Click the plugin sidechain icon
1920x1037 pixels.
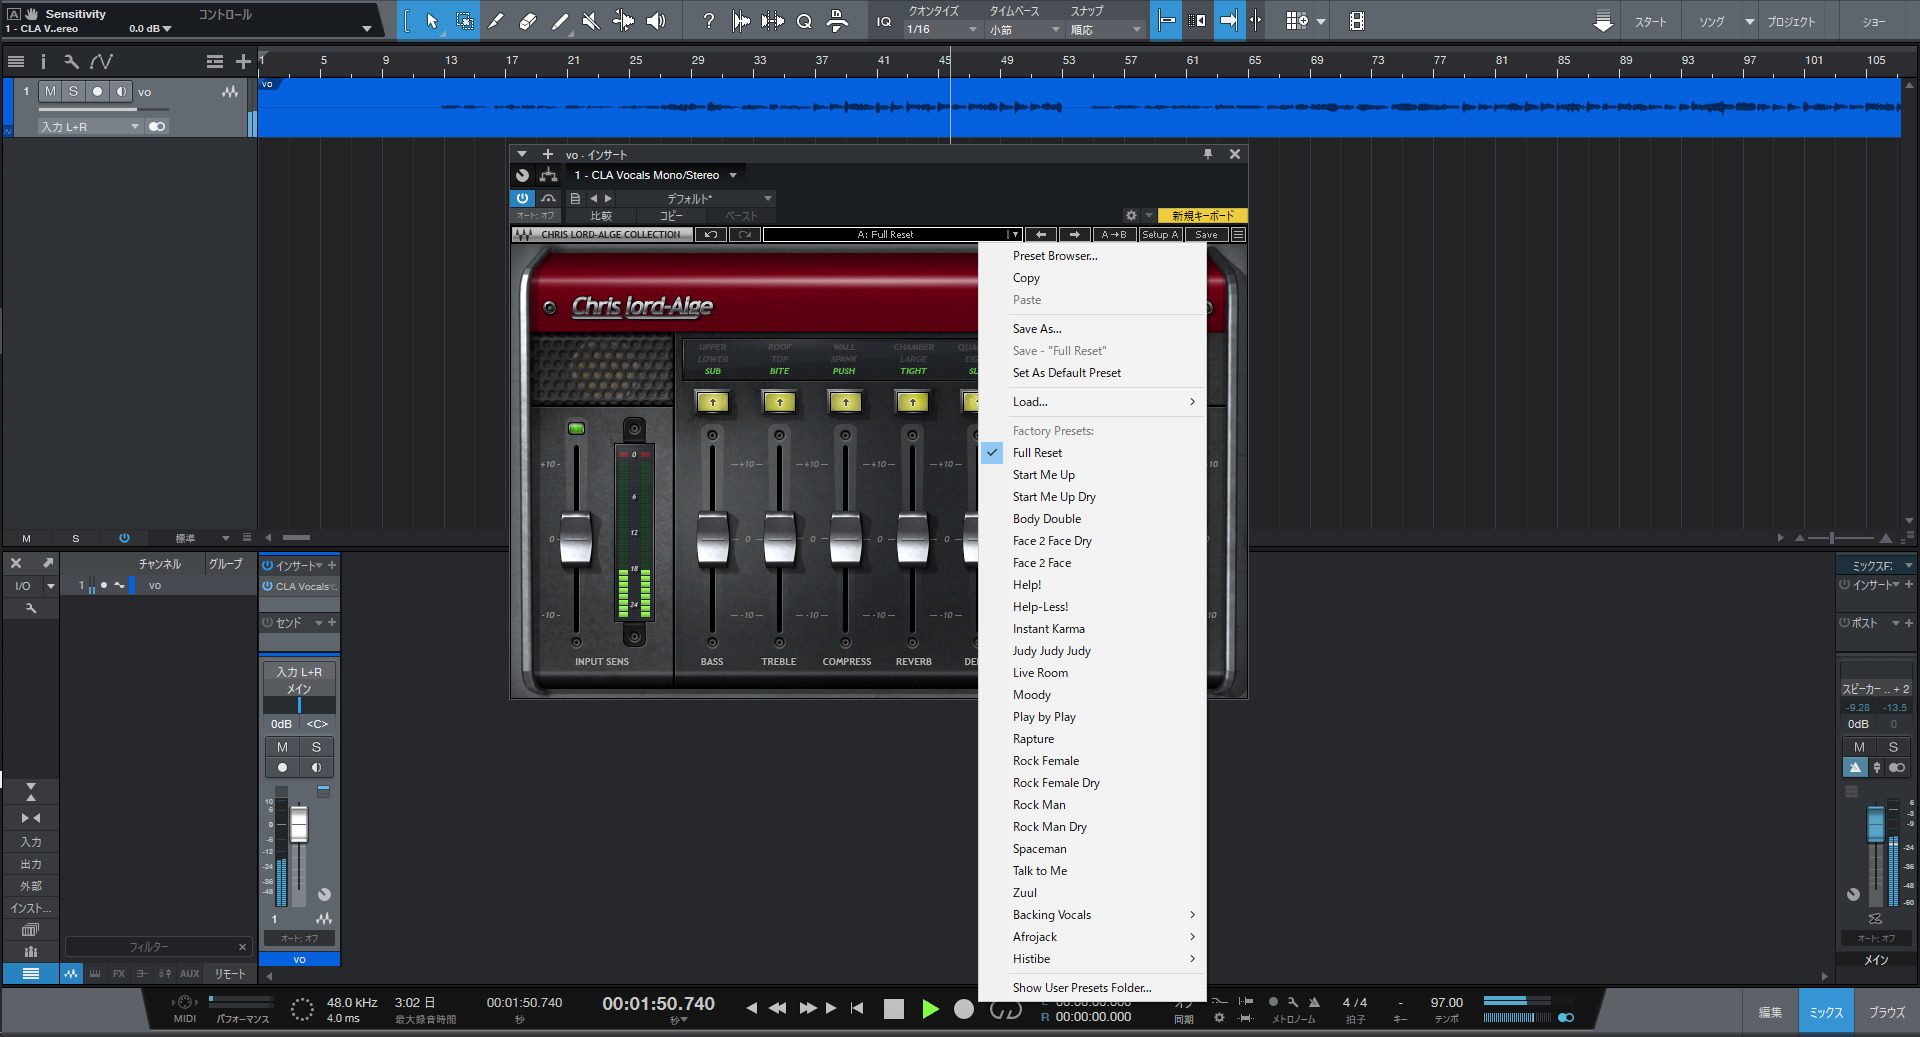pyautogui.click(x=548, y=198)
